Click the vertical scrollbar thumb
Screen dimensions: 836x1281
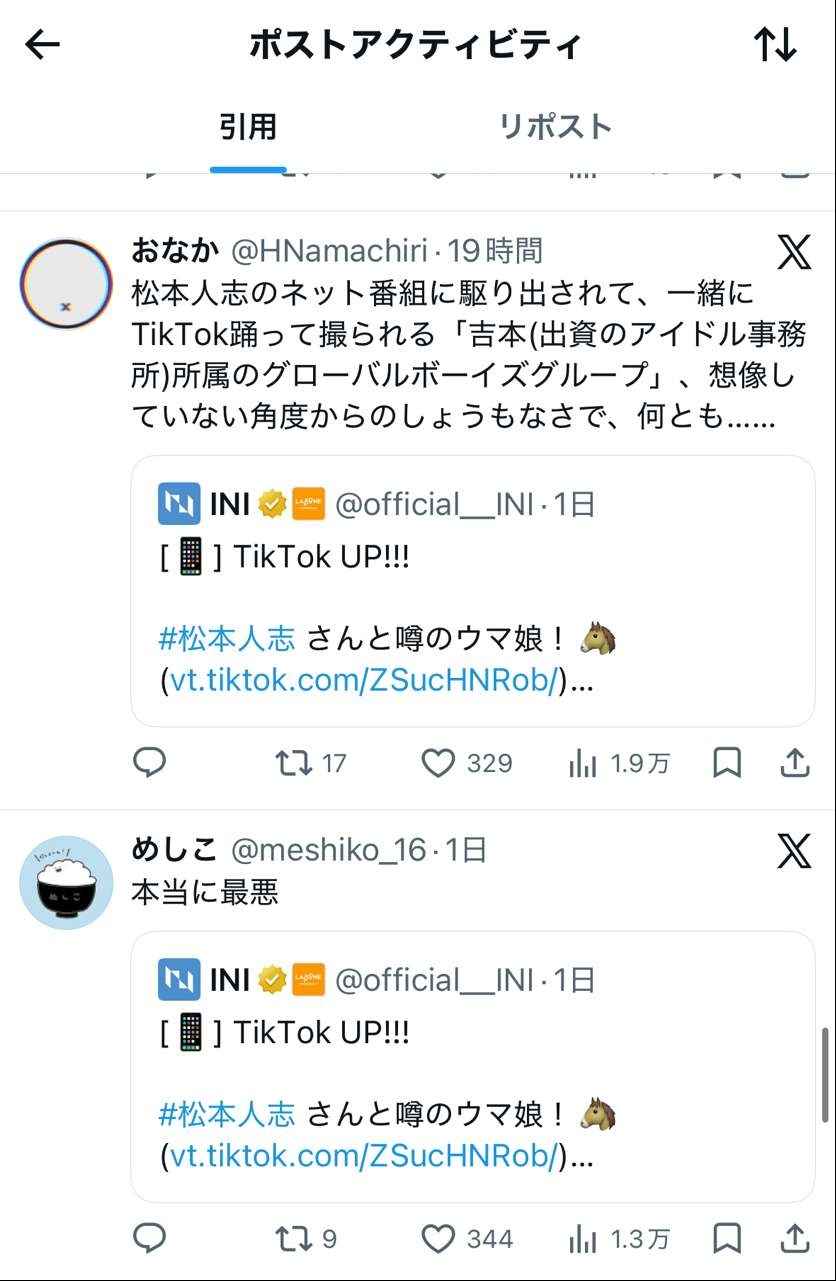825,1075
